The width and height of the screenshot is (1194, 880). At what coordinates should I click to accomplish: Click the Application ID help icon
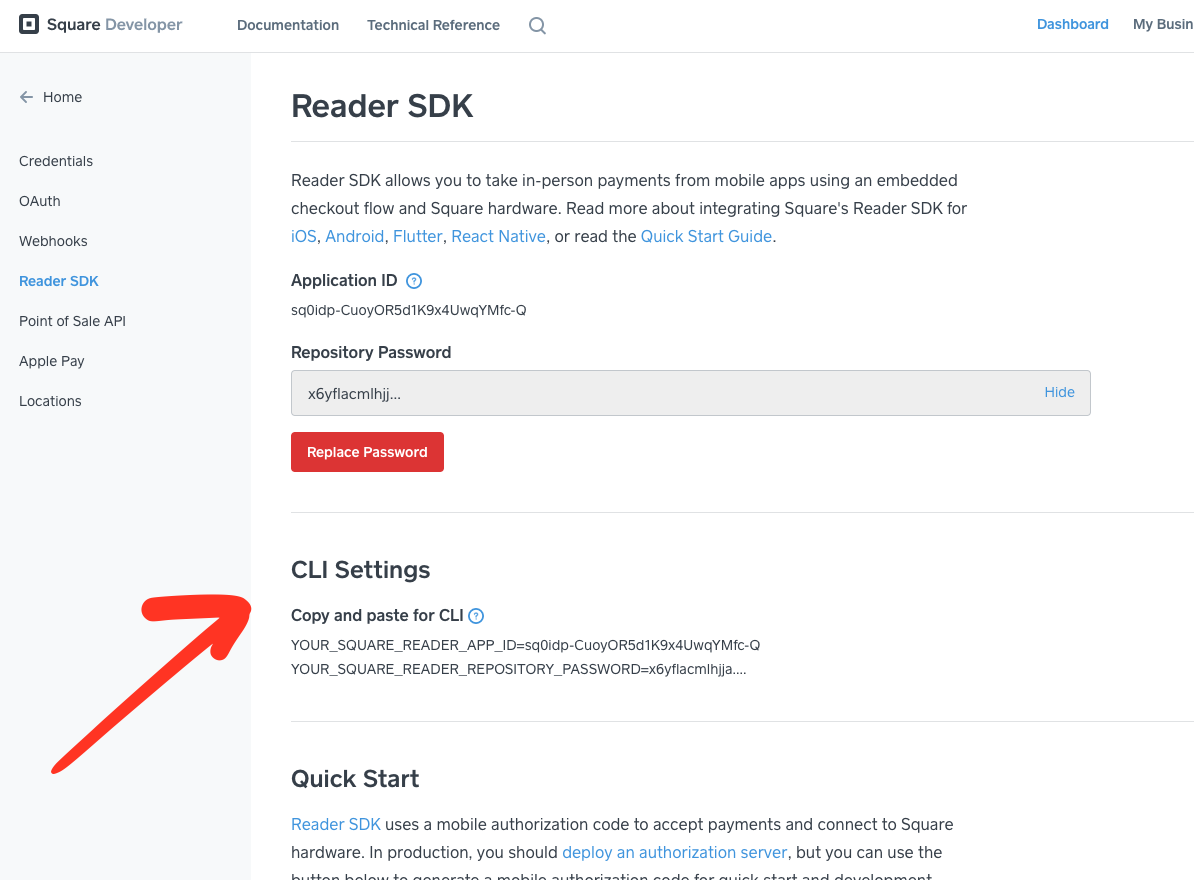point(413,281)
